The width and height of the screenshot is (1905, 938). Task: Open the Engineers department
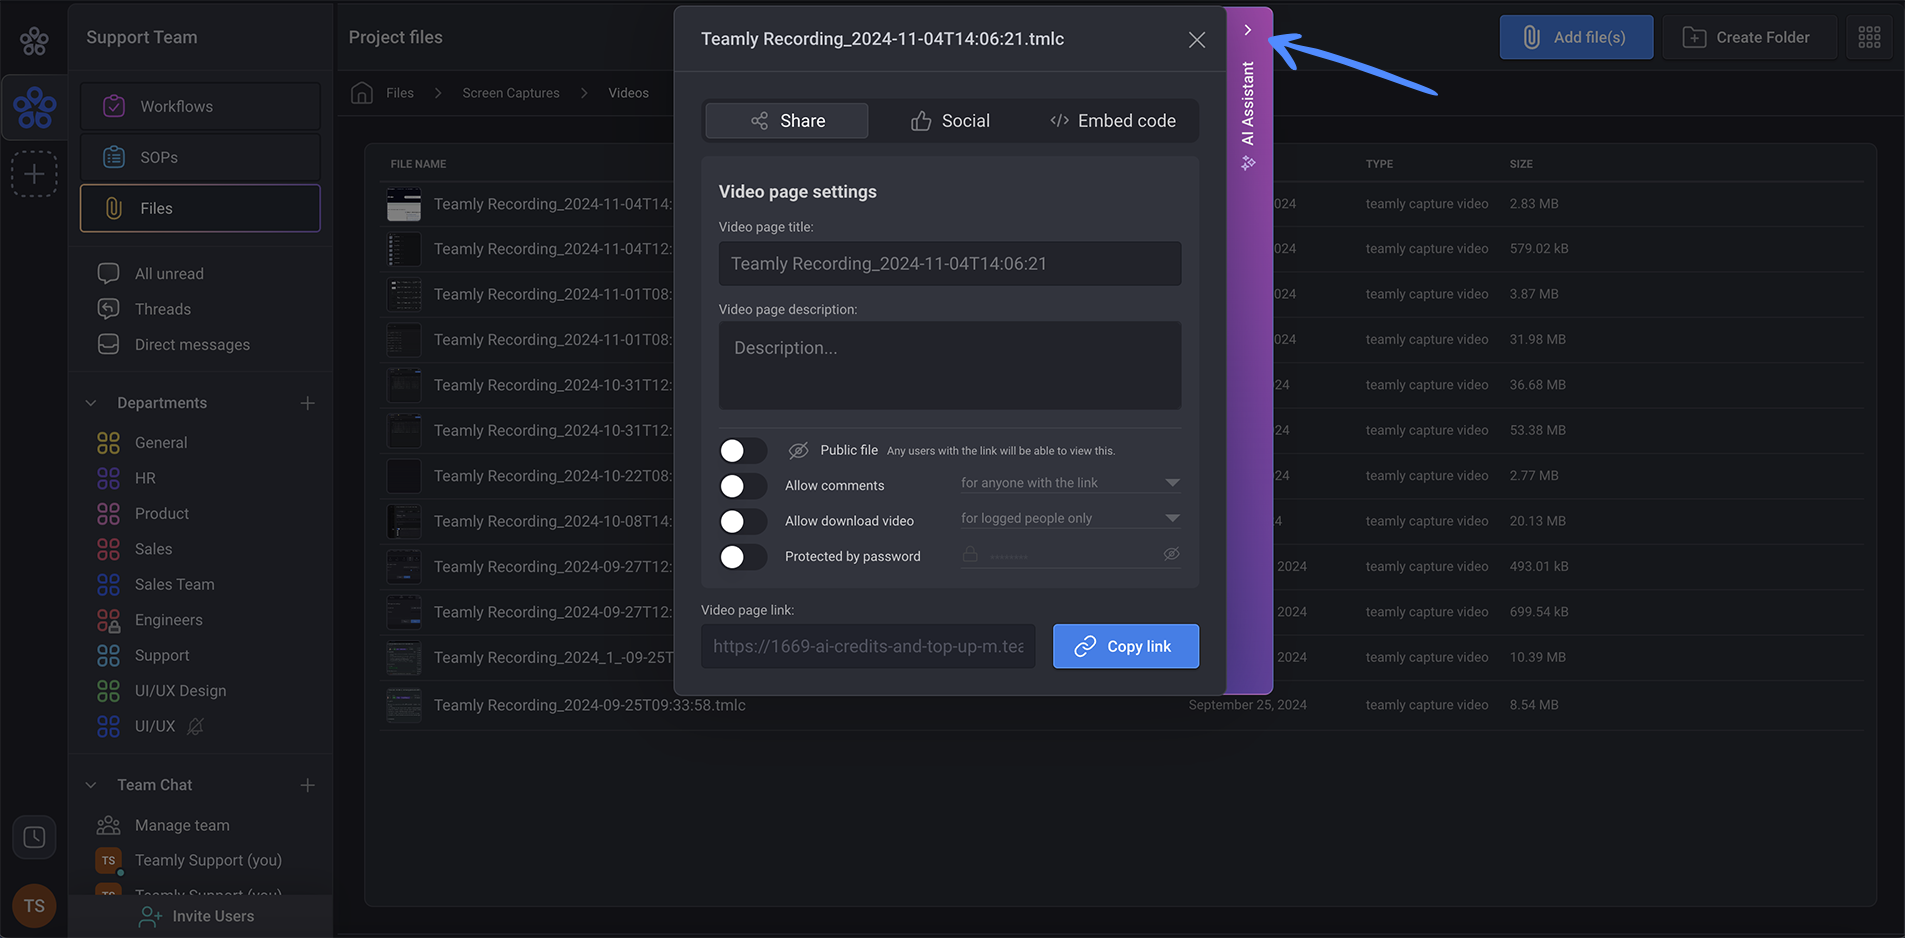click(x=168, y=620)
